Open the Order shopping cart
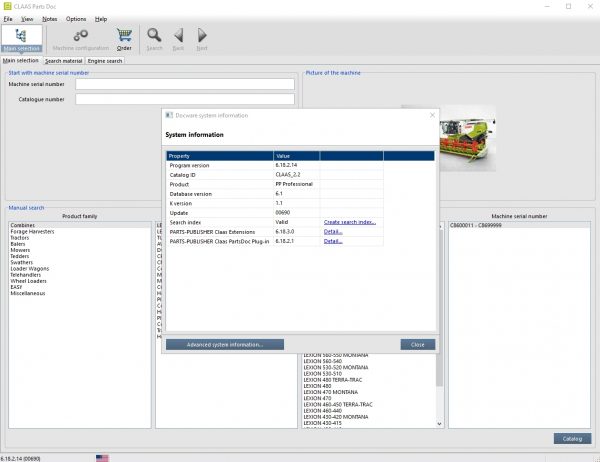The image size is (600, 462). point(124,38)
